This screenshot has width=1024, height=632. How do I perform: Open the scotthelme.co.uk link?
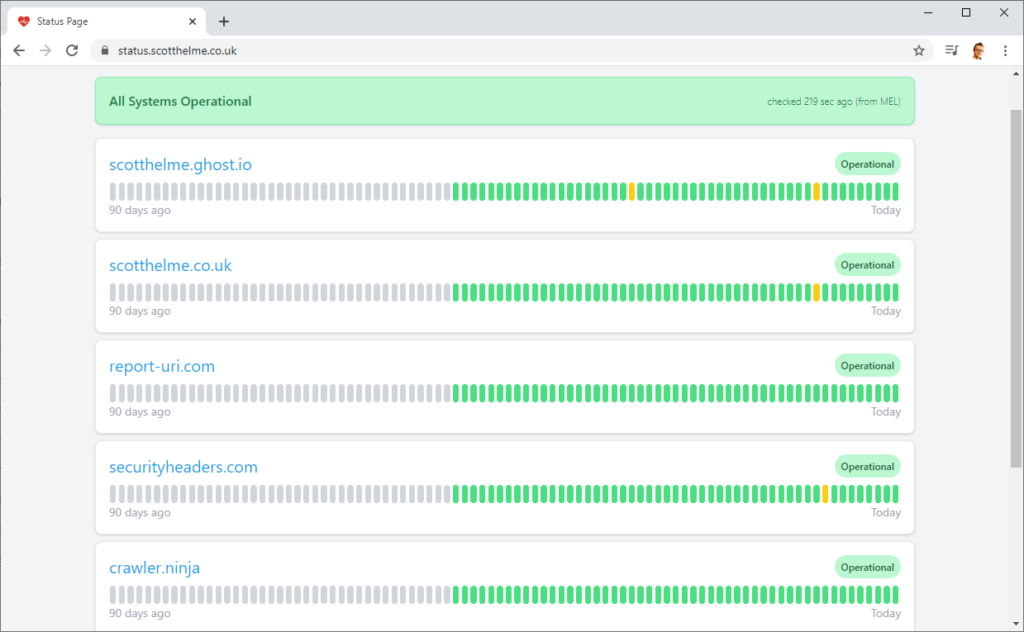click(170, 265)
